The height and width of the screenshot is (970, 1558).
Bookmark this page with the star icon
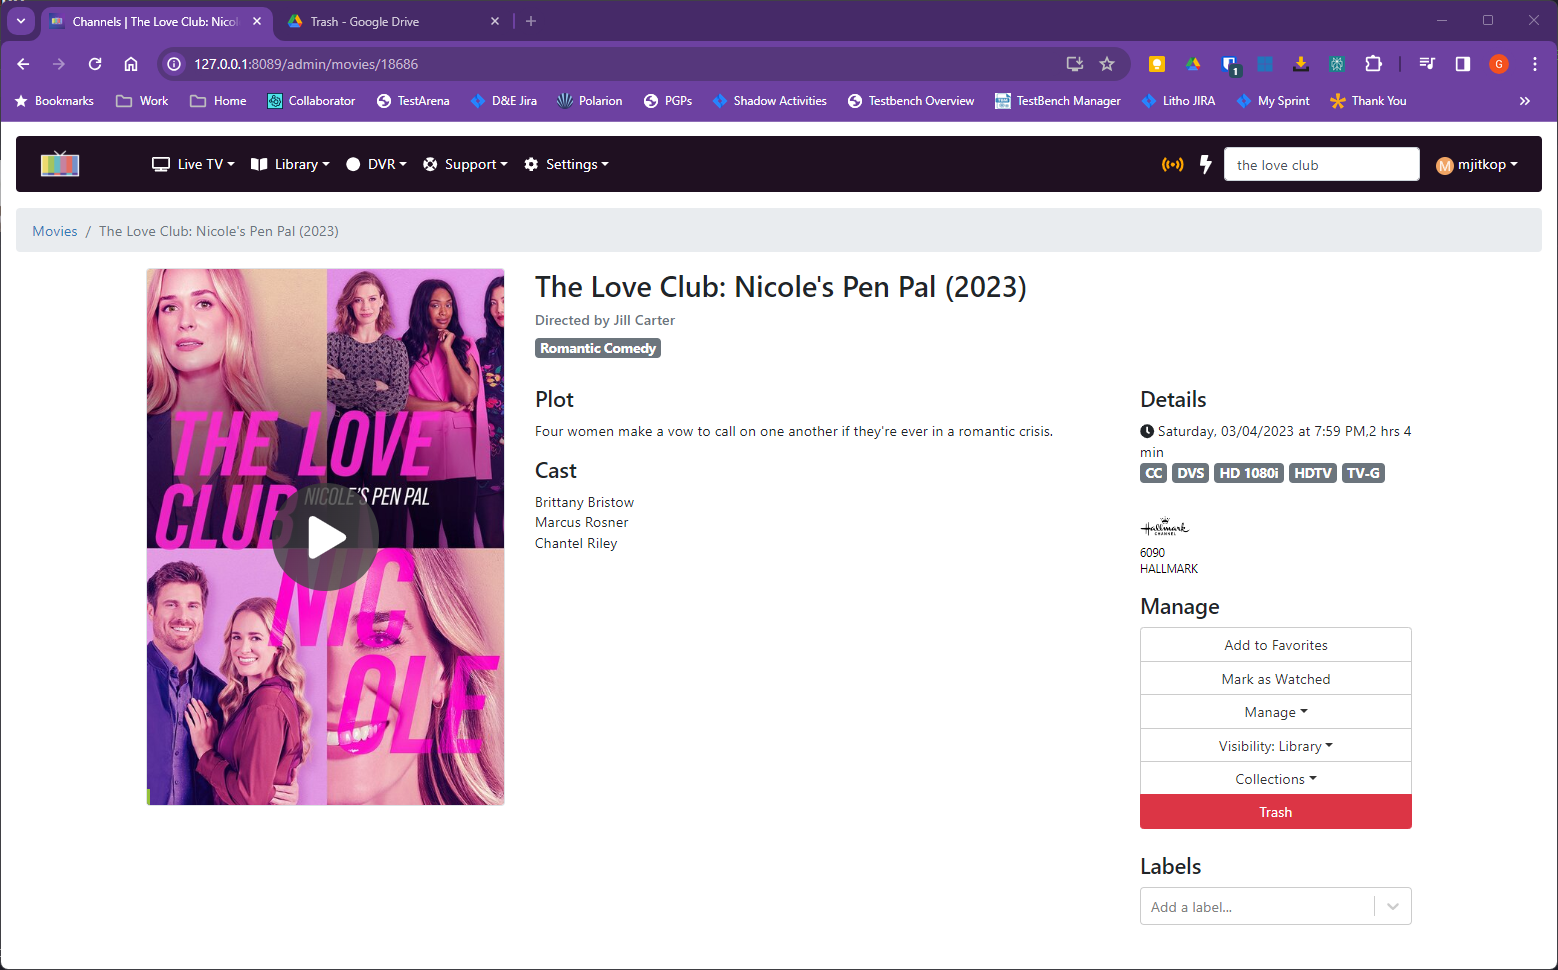click(1107, 64)
